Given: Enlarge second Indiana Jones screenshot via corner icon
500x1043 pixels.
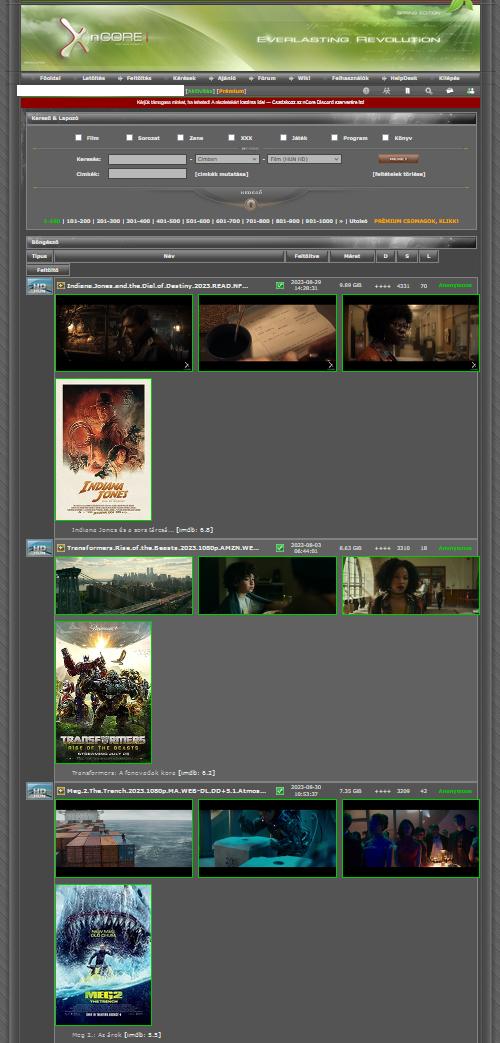Looking at the screenshot, I should coord(330,365).
